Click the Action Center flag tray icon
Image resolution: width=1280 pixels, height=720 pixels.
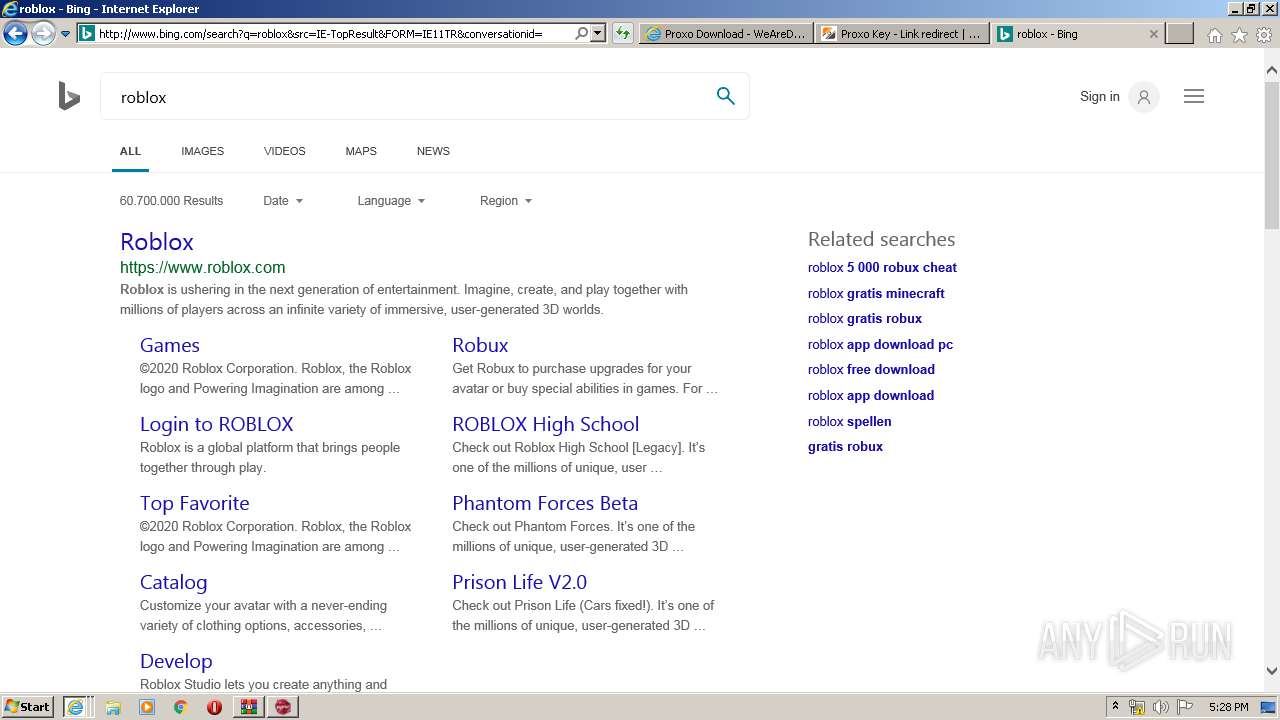pyautogui.click(x=1184, y=707)
